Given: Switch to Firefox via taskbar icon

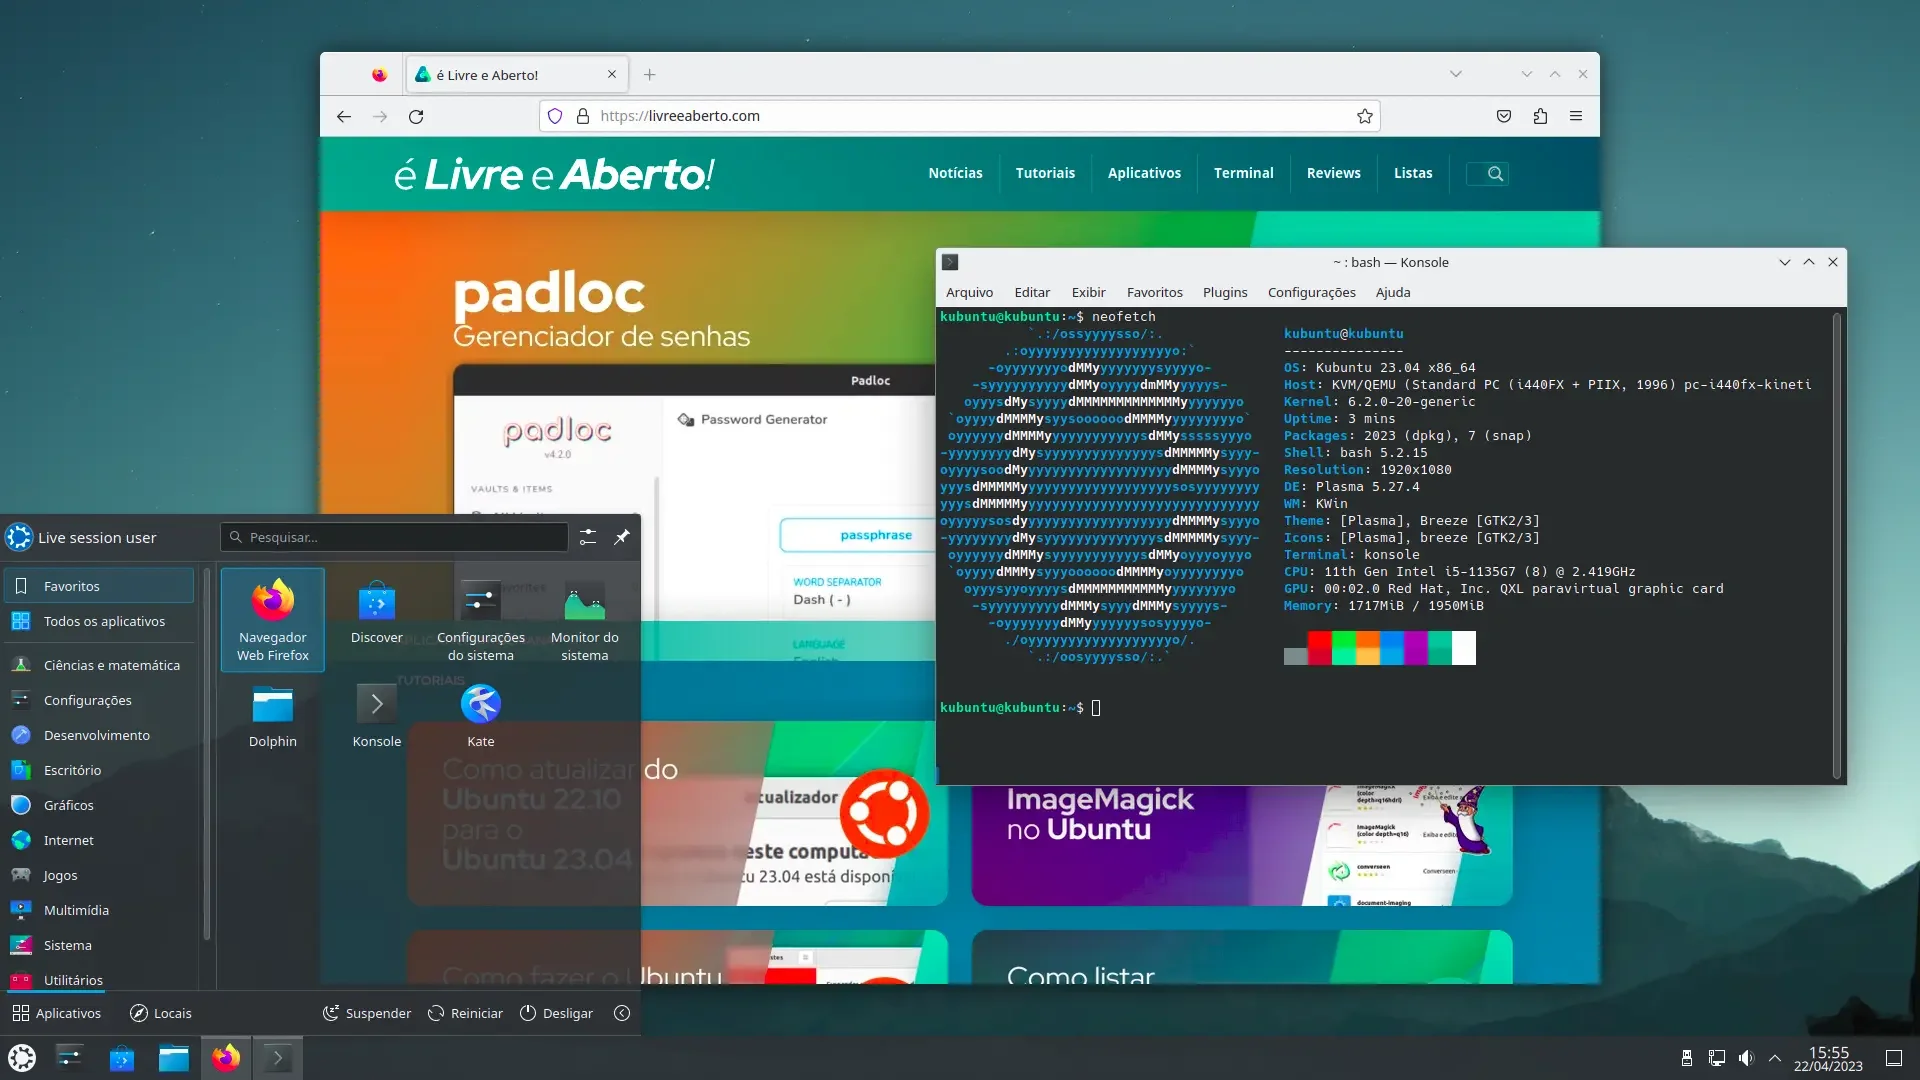Looking at the screenshot, I should pyautogui.click(x=226, y=1057).
